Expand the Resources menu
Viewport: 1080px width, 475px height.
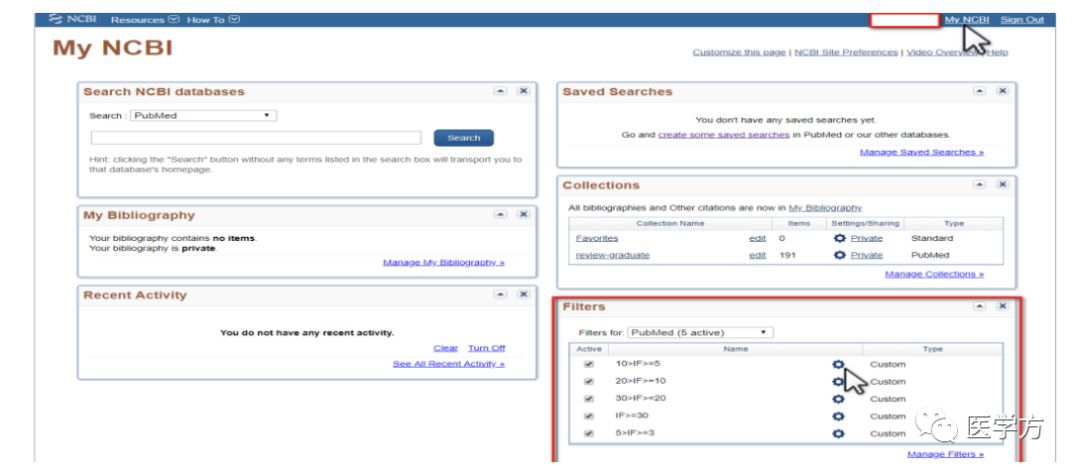pos(145,19)
